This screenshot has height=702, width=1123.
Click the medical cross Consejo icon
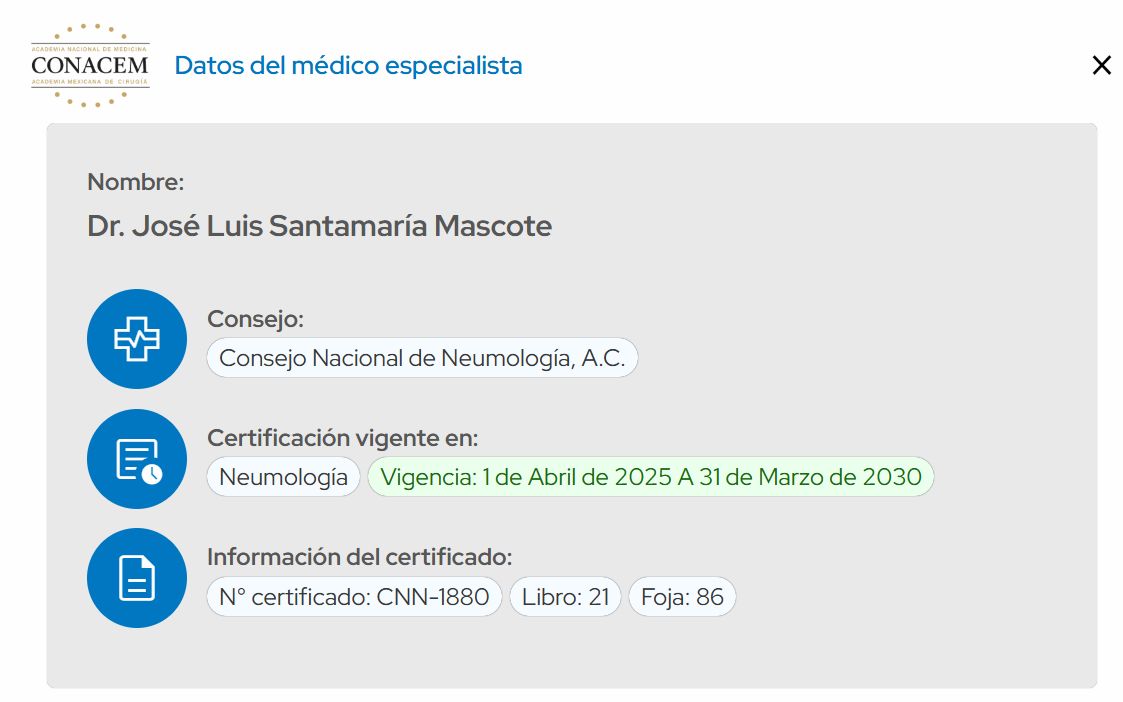137,339
